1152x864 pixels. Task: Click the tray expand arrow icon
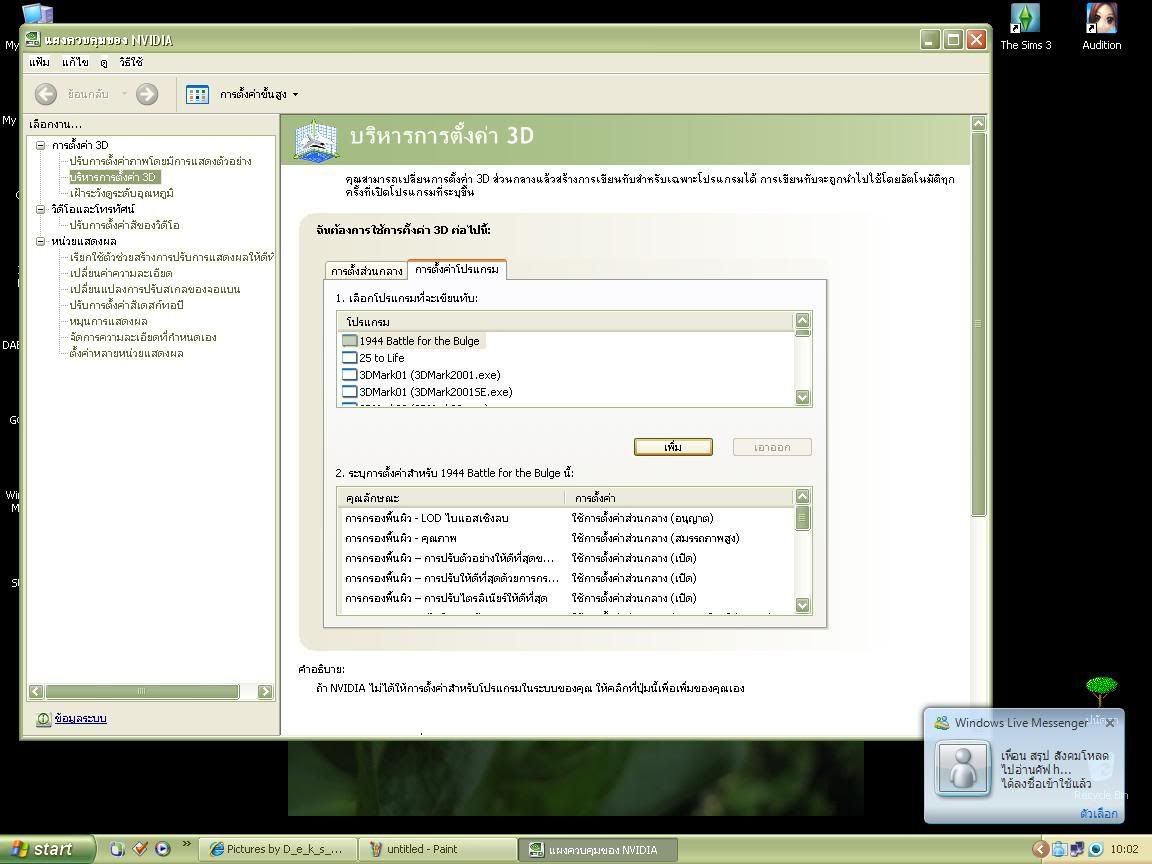(x=1040, y=849)
